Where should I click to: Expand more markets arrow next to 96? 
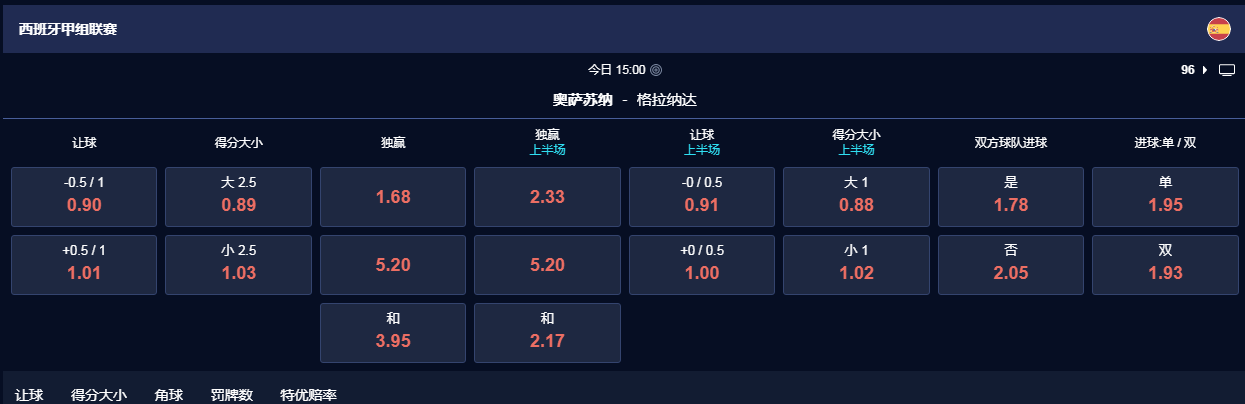click(x=1204, y=70)
